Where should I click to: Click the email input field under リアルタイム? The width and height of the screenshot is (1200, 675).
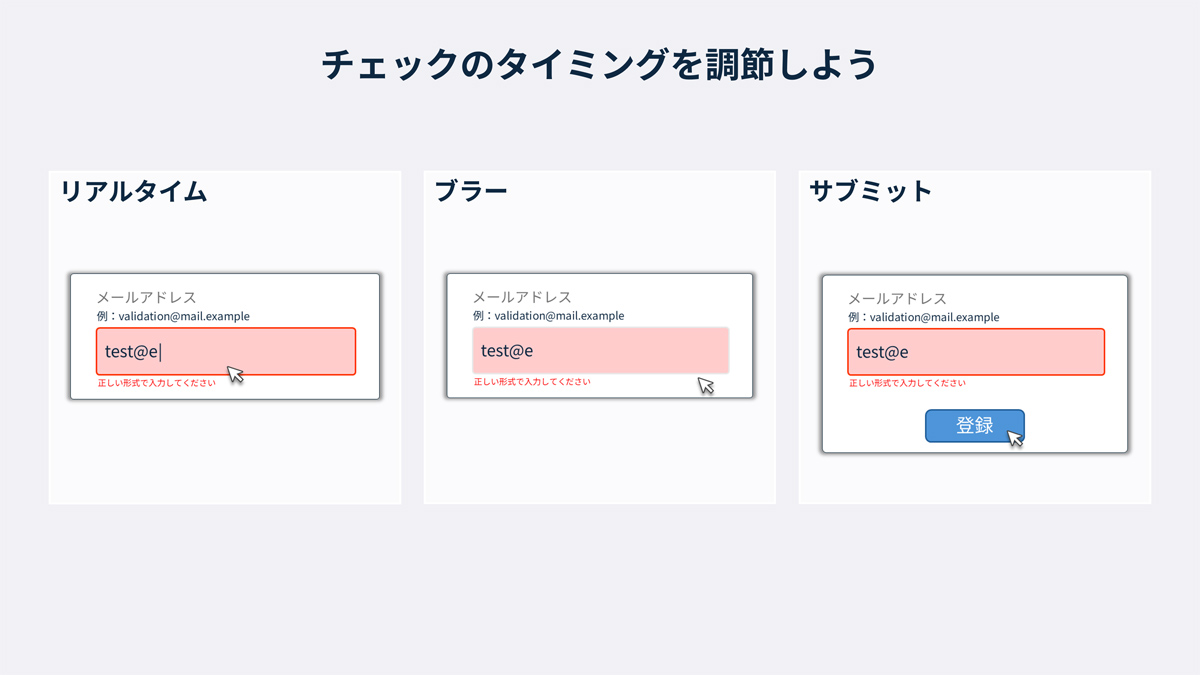(x=226, y=351)
